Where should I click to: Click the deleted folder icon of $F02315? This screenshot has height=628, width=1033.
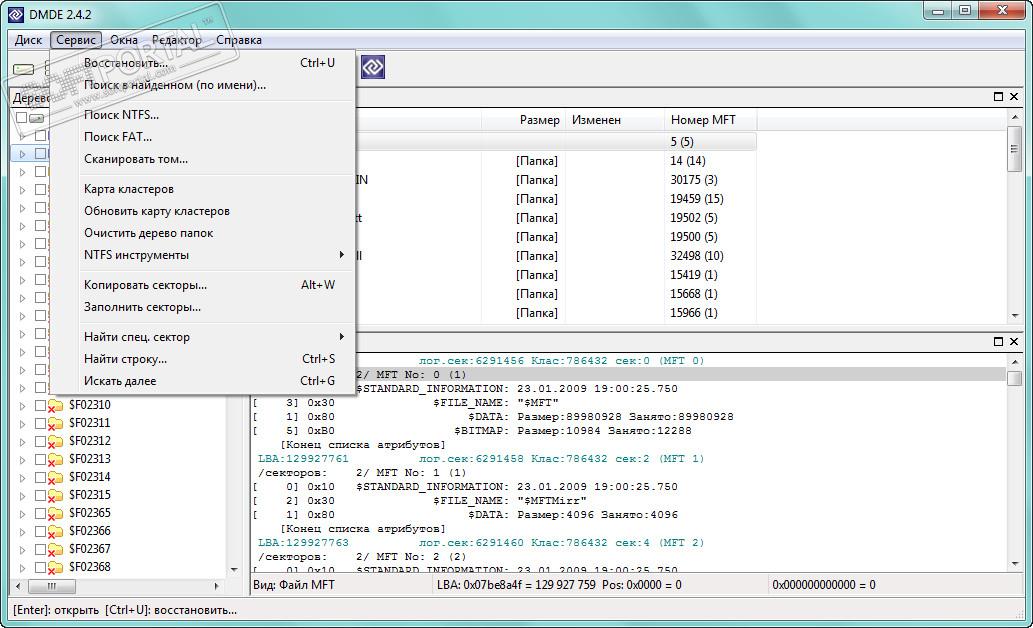(55, 496)
